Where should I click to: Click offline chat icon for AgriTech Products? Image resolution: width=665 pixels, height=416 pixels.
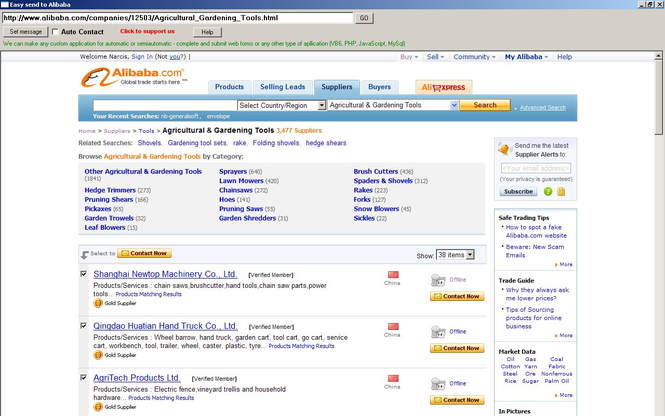[x=438, y=384]
